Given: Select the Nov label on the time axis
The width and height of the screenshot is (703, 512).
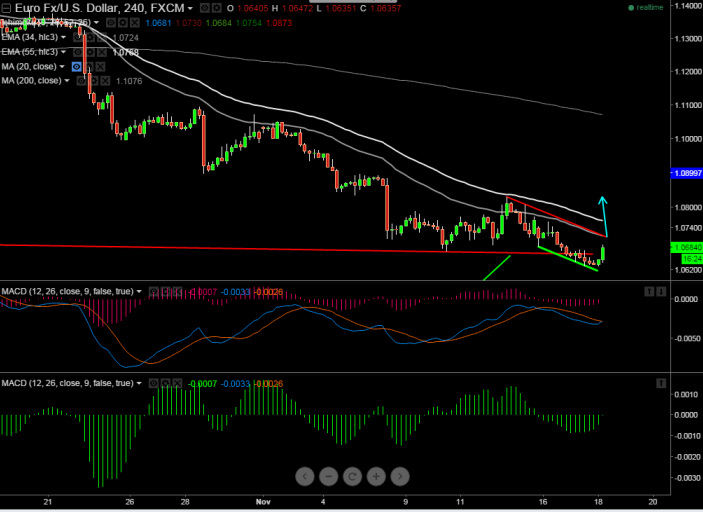Looking at the screenshot, I should point(263,502).
